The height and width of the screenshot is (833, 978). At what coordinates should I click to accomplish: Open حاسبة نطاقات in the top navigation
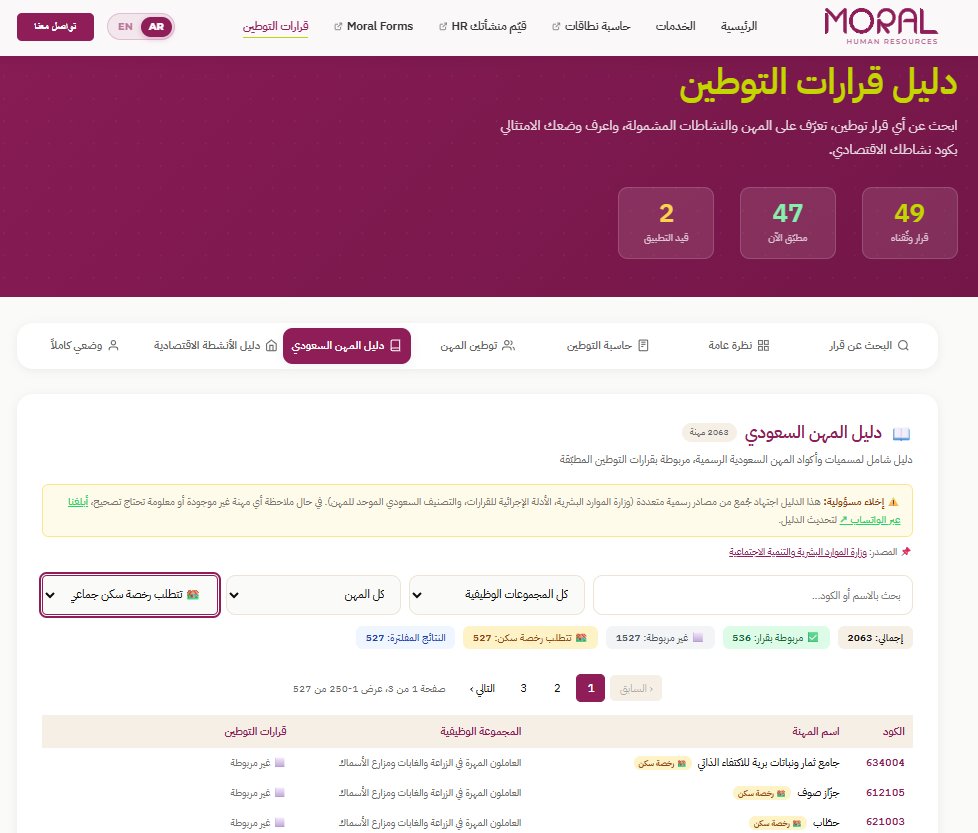pos(591,26)
